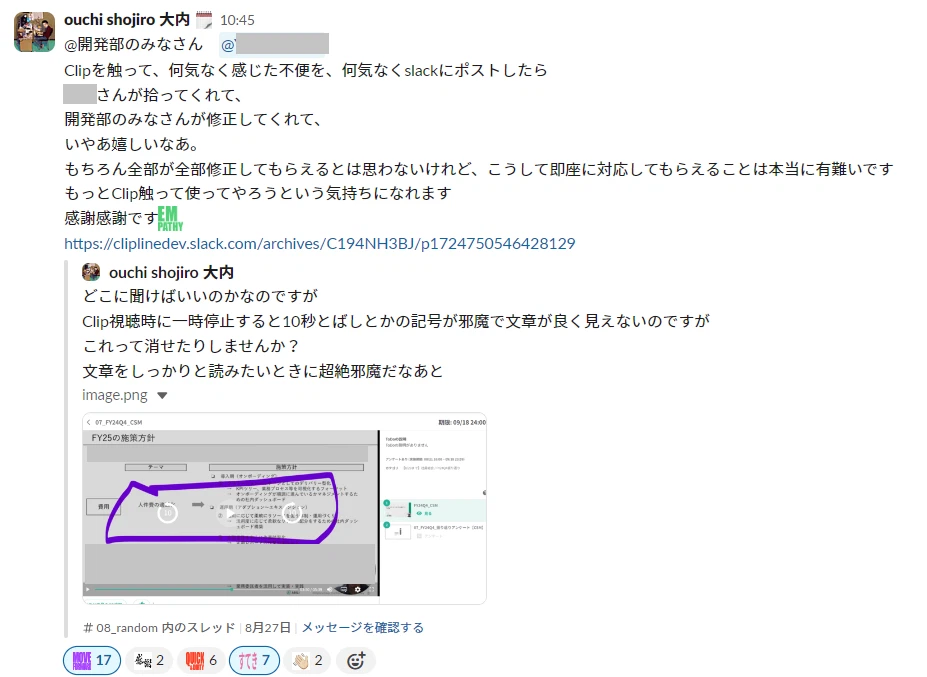
Task: Click the author name ouchi shojiro 大内
Action: tap(127, 20)
